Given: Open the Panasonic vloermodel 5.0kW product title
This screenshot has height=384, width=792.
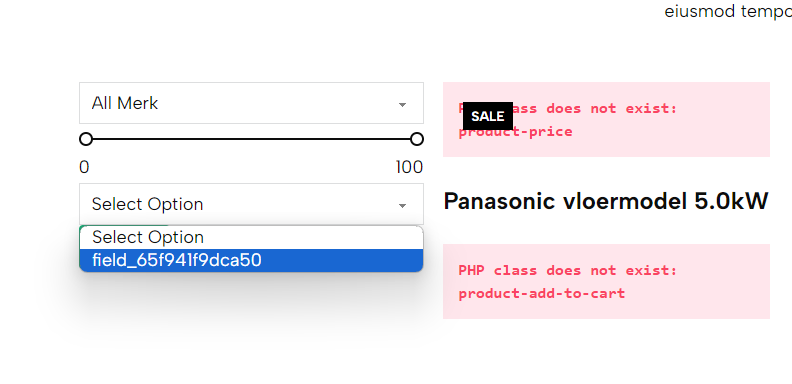Looking at the screenshot, I should point(606,202).
